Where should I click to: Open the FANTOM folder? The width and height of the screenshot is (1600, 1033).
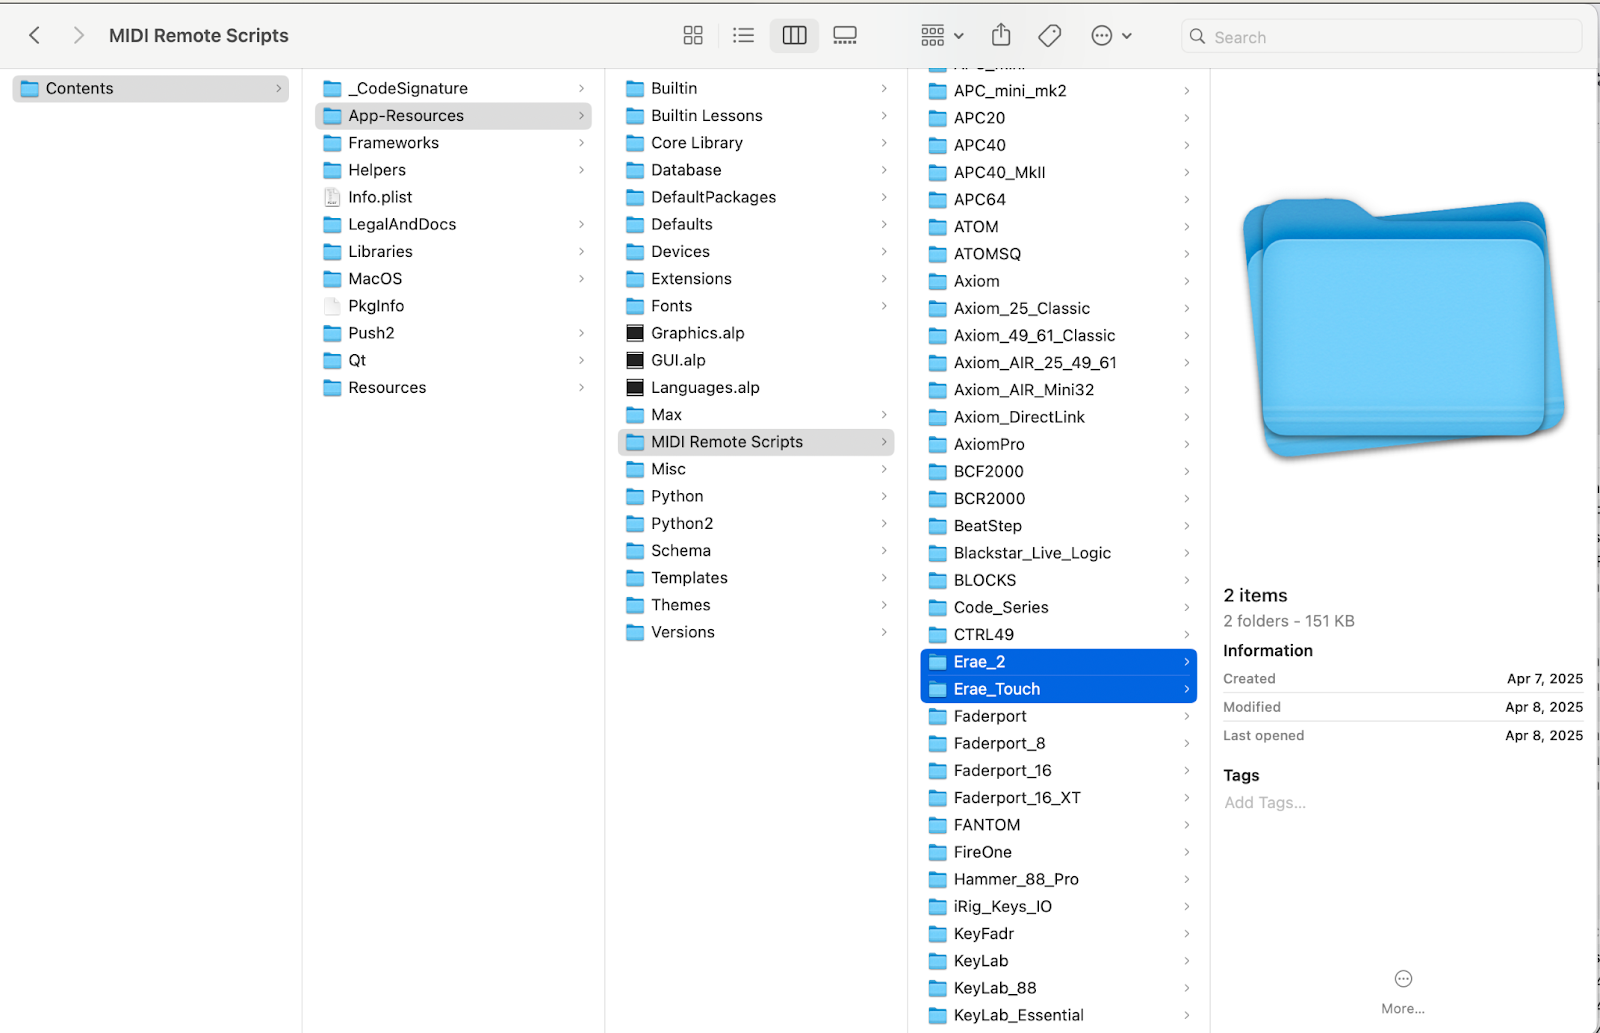[x=1059, y=825]
